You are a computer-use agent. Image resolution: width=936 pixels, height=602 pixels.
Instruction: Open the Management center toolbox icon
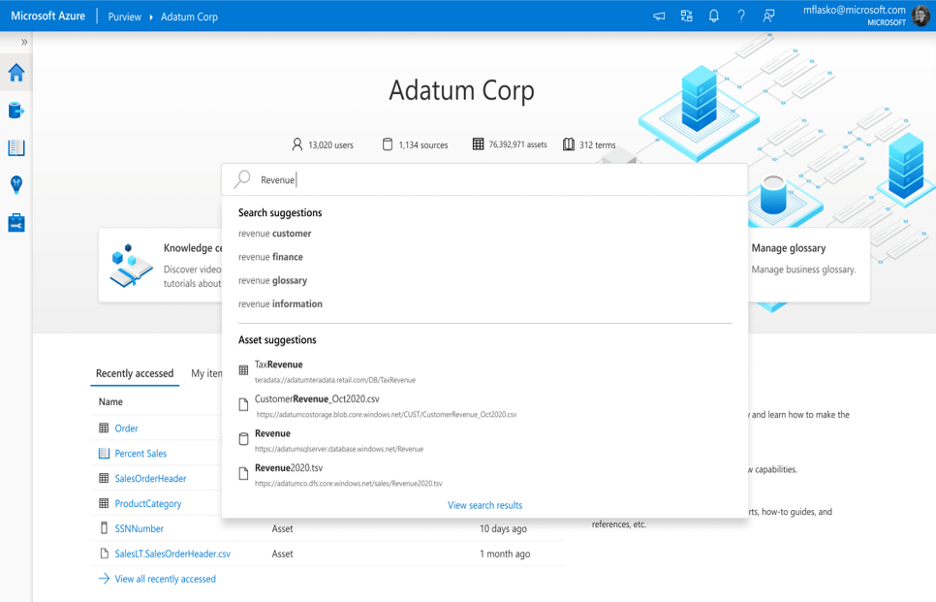point(17,222)
